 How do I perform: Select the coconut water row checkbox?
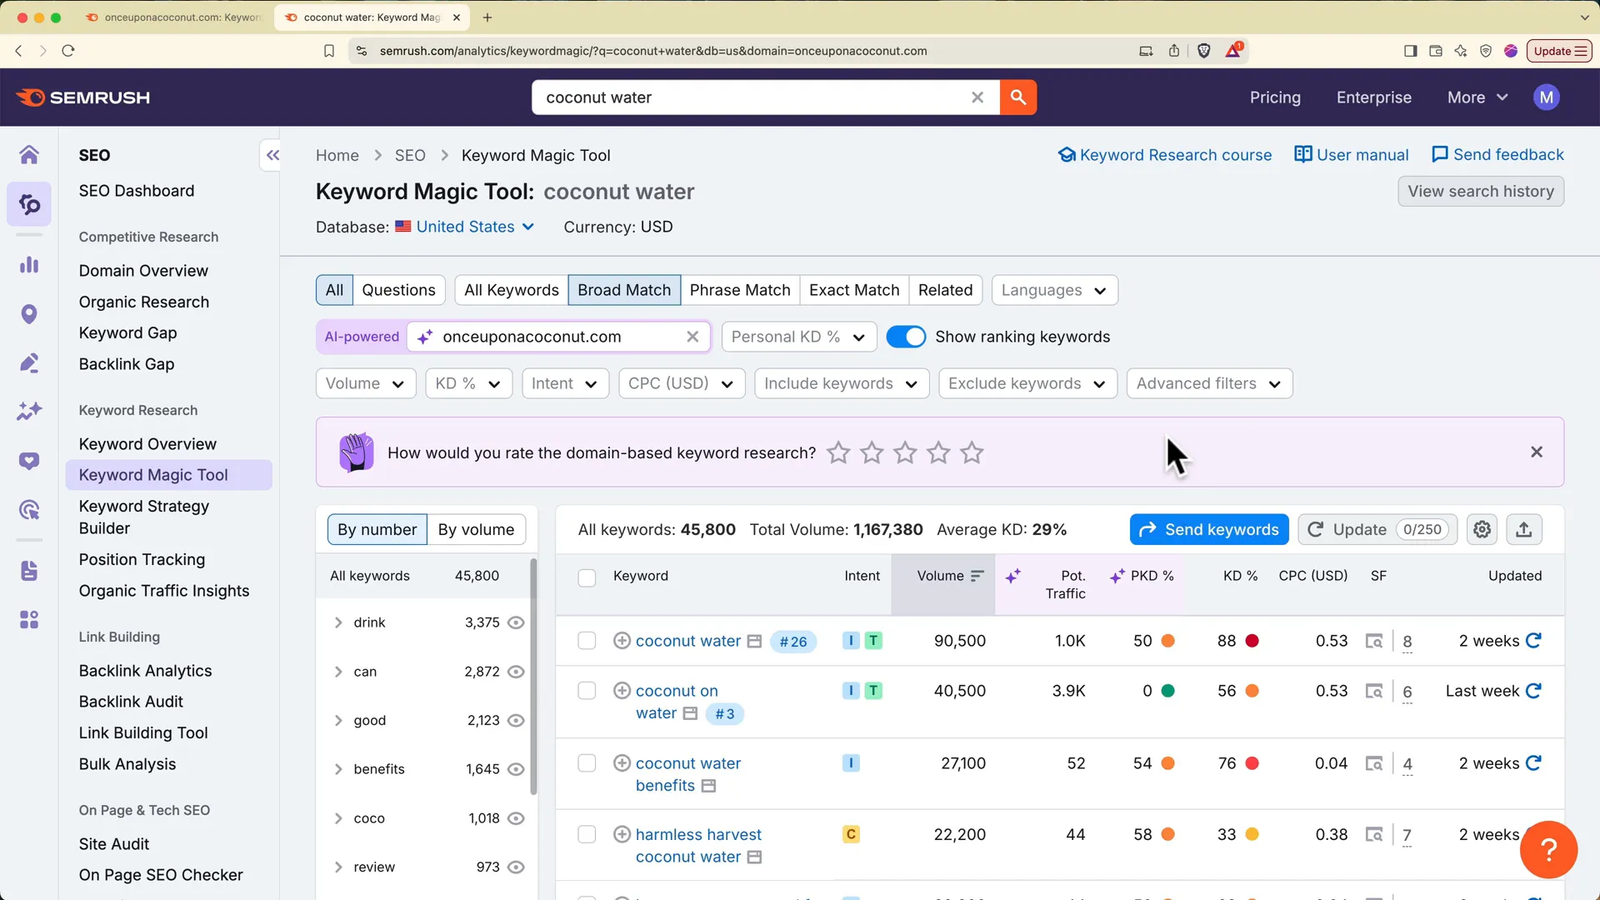click(x=587, y=641)
